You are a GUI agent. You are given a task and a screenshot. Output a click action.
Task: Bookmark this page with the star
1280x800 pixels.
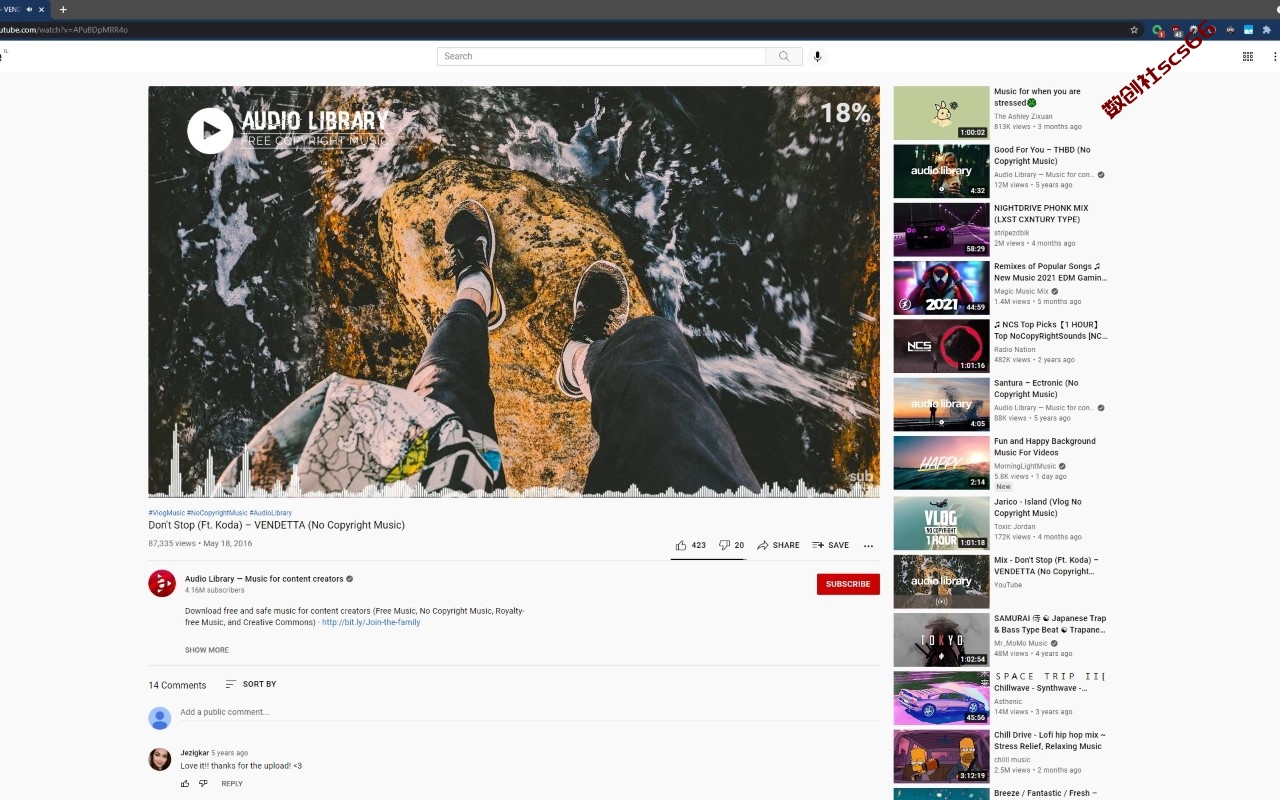pos(1134,30)
